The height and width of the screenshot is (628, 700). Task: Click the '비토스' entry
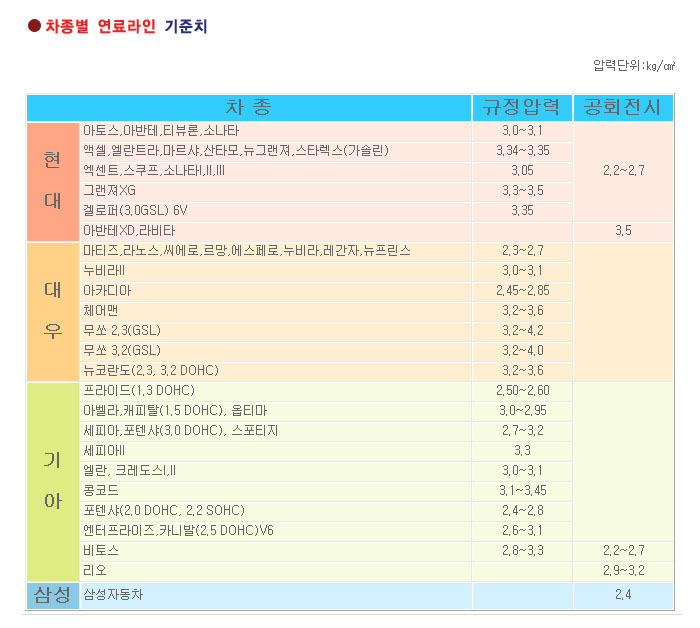coord(101,551)
